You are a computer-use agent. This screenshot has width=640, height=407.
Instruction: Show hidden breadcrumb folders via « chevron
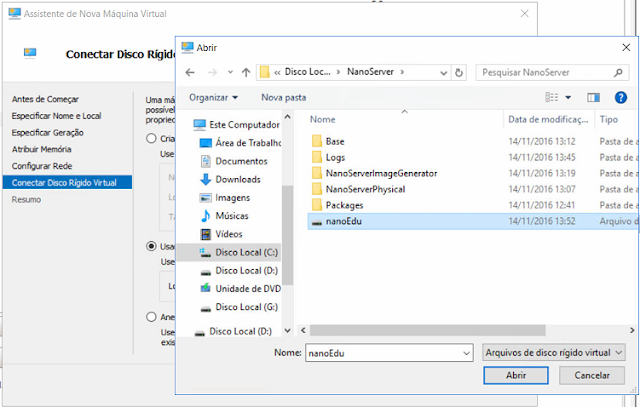[x=277, y=72]
